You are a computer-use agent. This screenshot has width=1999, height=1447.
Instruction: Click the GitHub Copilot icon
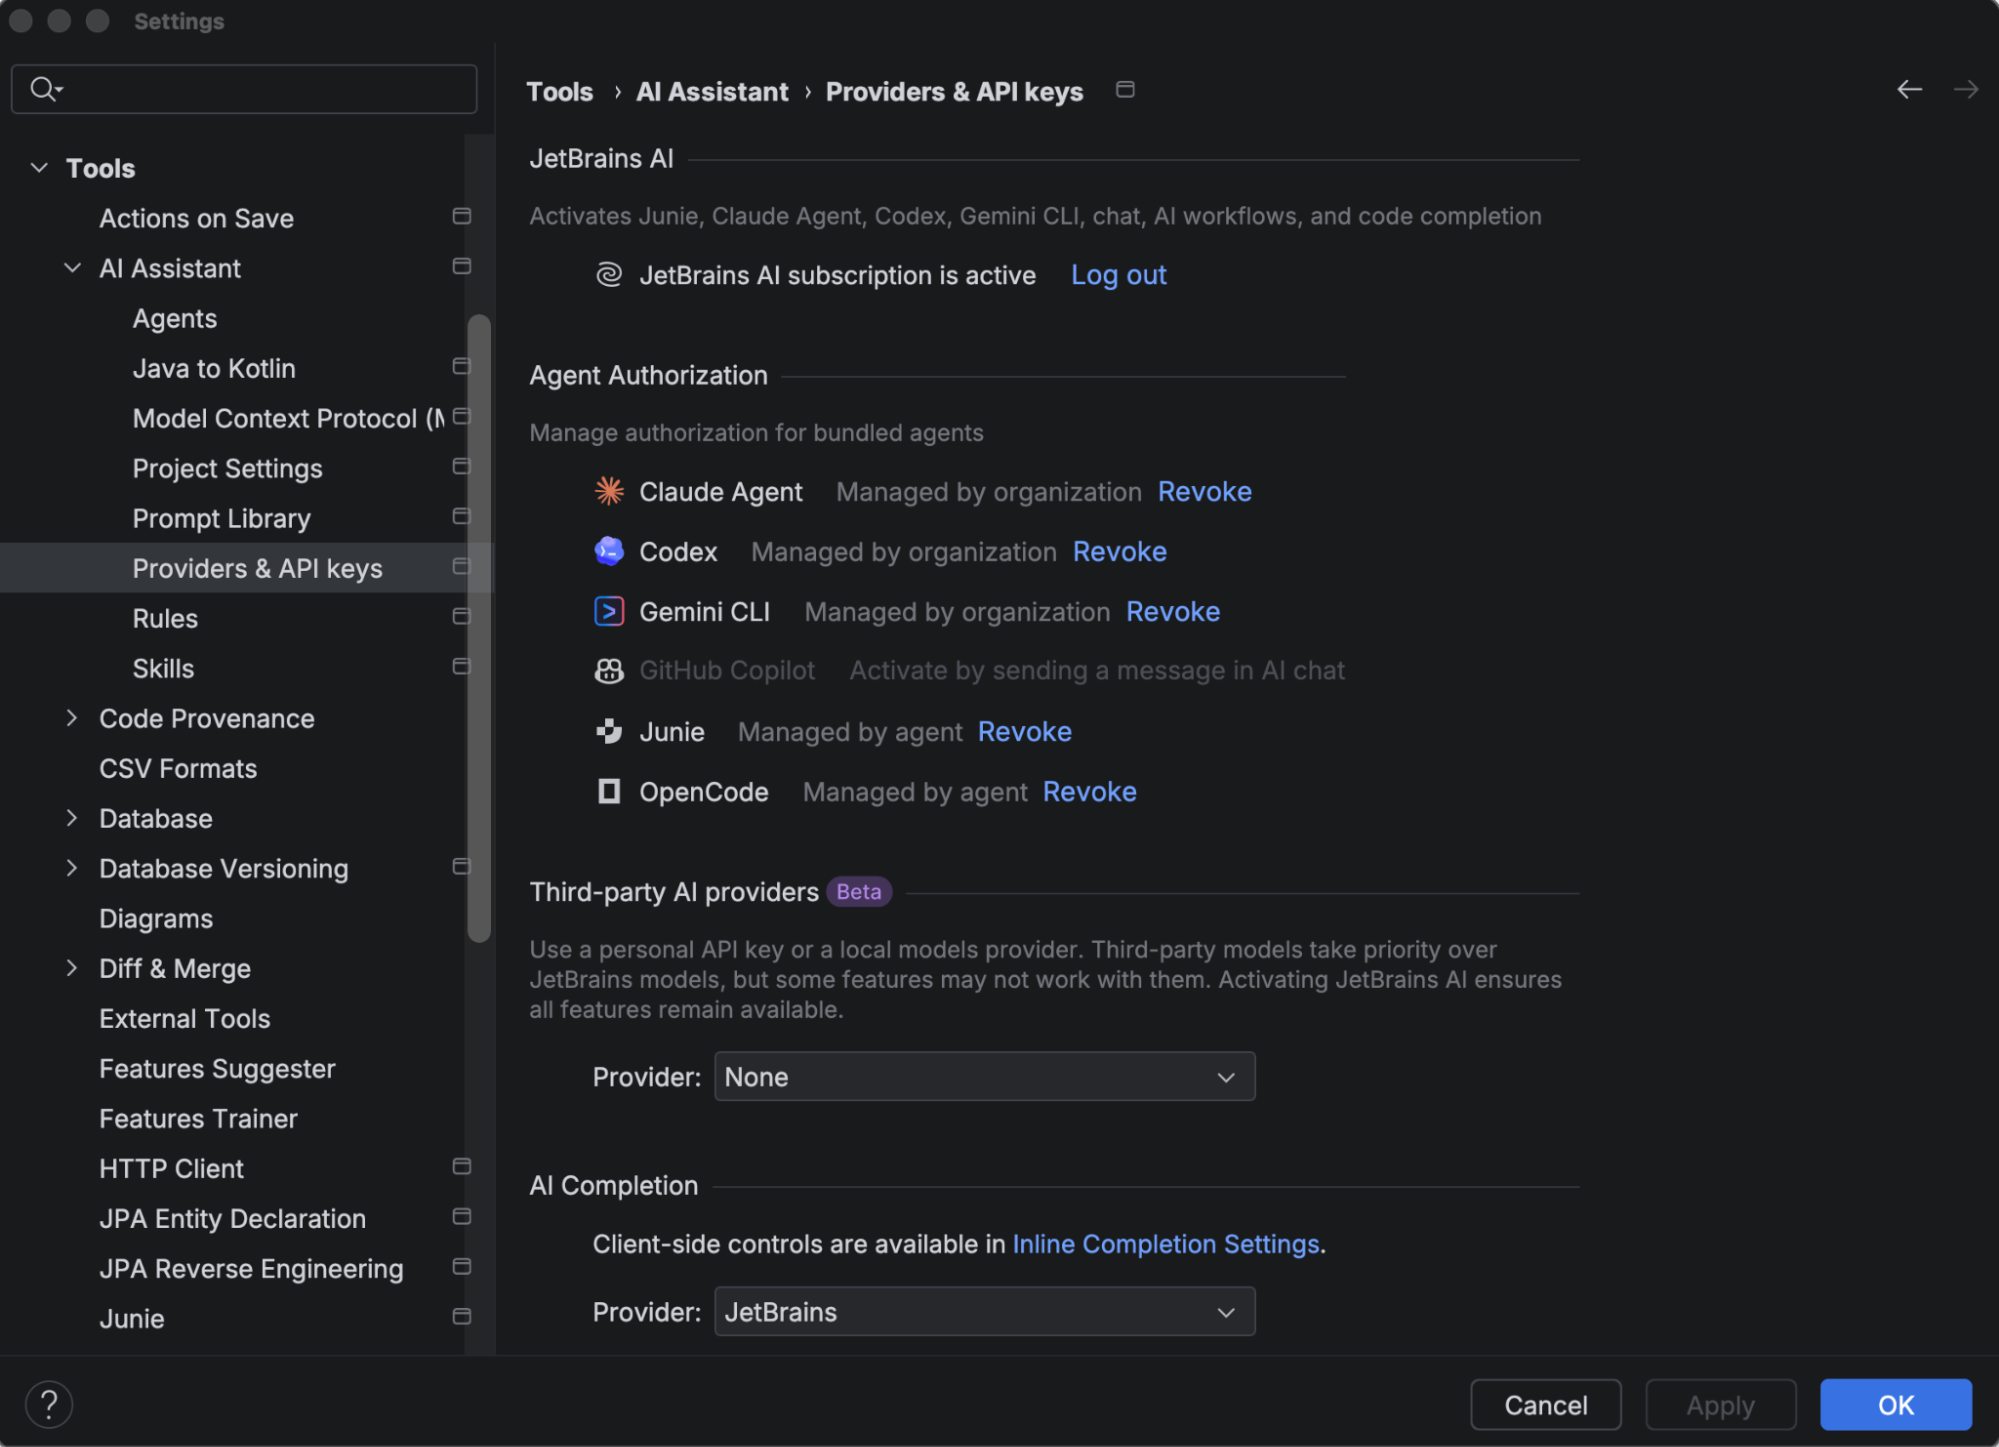[609, 671]
